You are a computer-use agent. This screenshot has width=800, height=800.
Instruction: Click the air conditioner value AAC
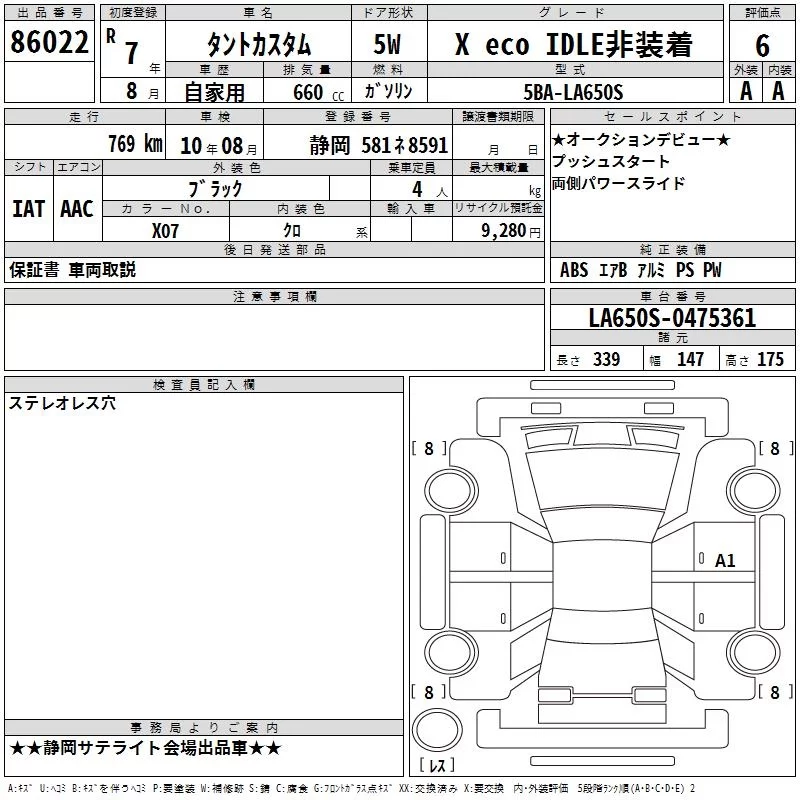(x=77, y=209)
